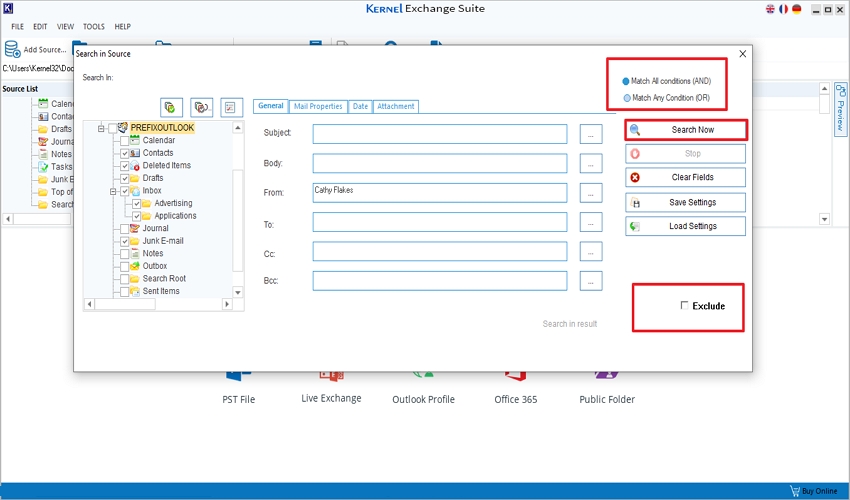This screenshot has width=850, height=500.
Task: Click the Clear Fields button
Action: click(686, 177)
